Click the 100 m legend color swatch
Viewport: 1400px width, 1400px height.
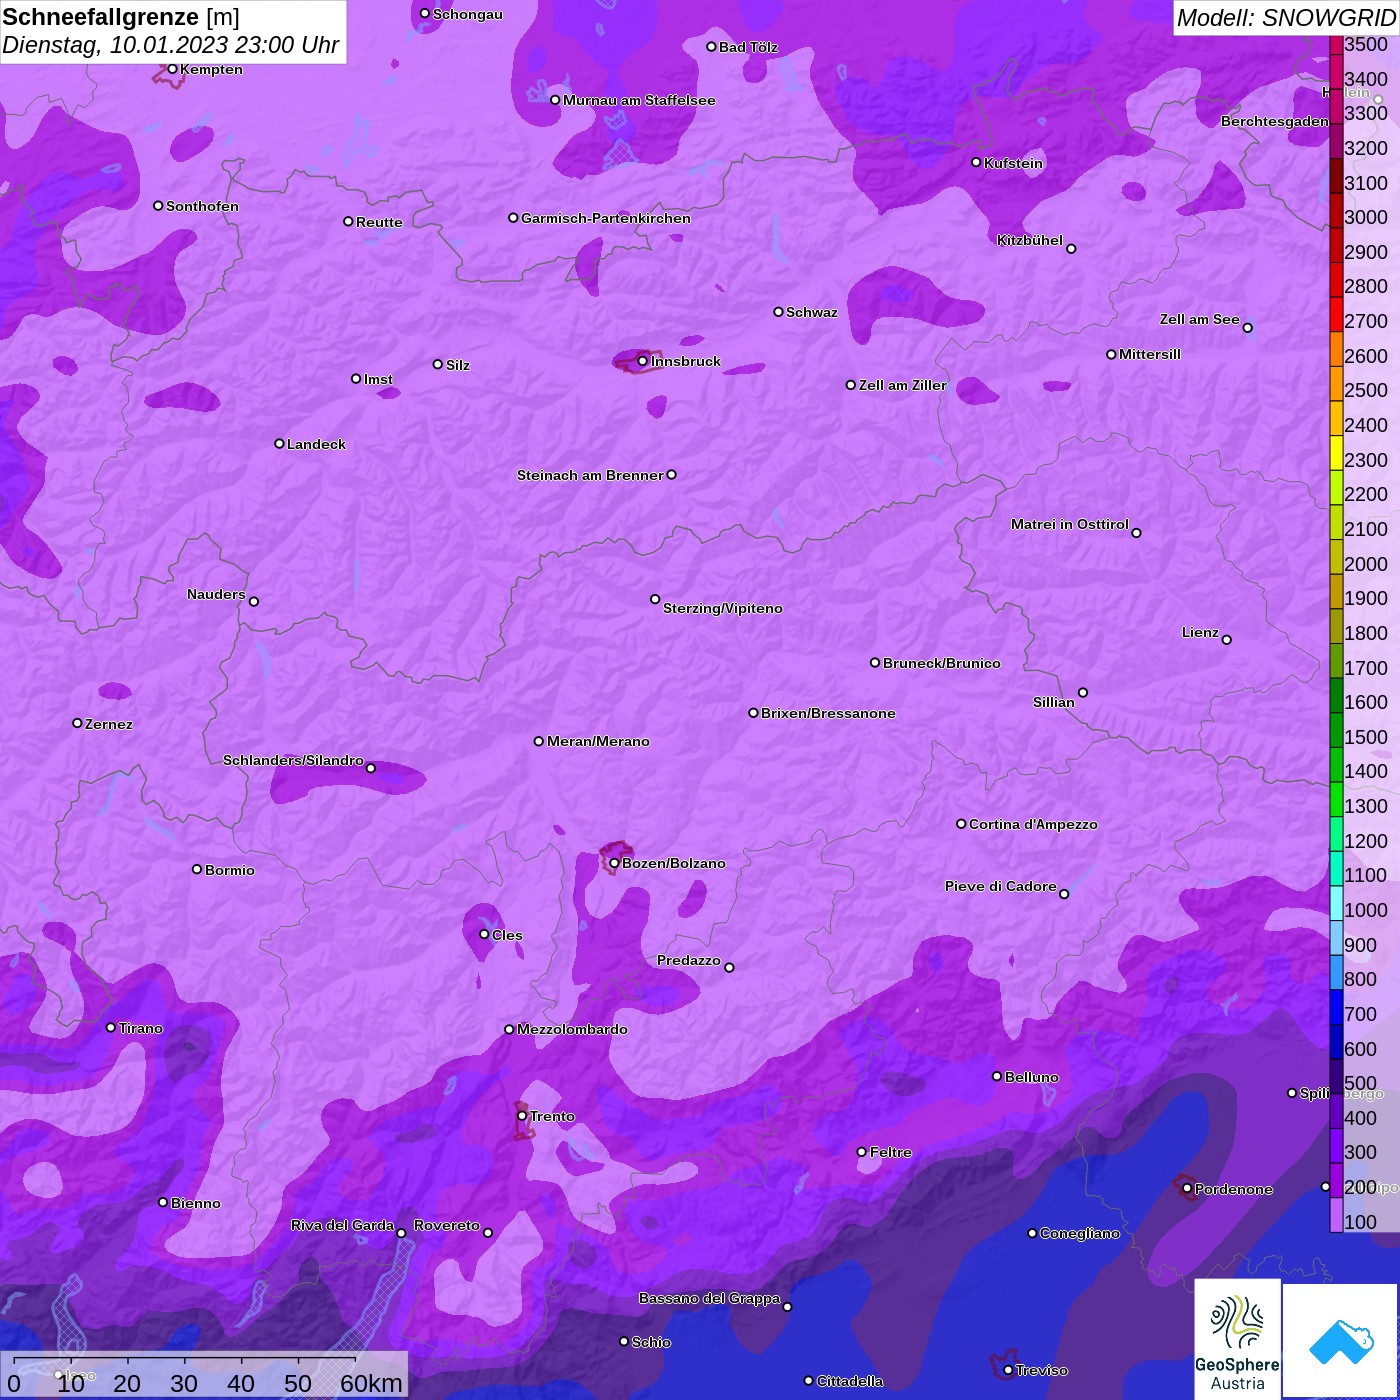(1336, 1213)
